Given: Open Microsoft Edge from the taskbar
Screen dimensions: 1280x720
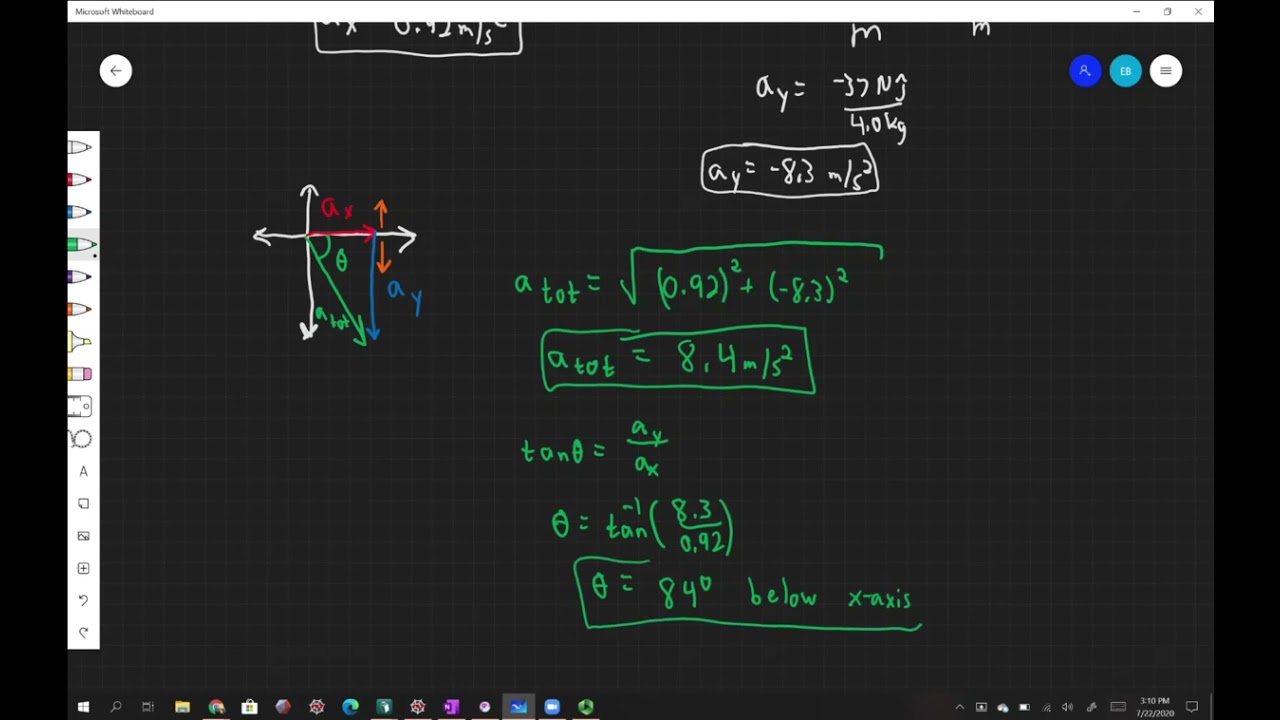Looking at the screenshot, I should tap(350, 707).
